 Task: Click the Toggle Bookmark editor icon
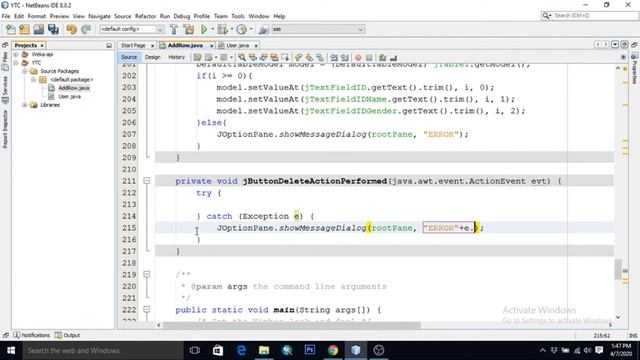(320, 58)
